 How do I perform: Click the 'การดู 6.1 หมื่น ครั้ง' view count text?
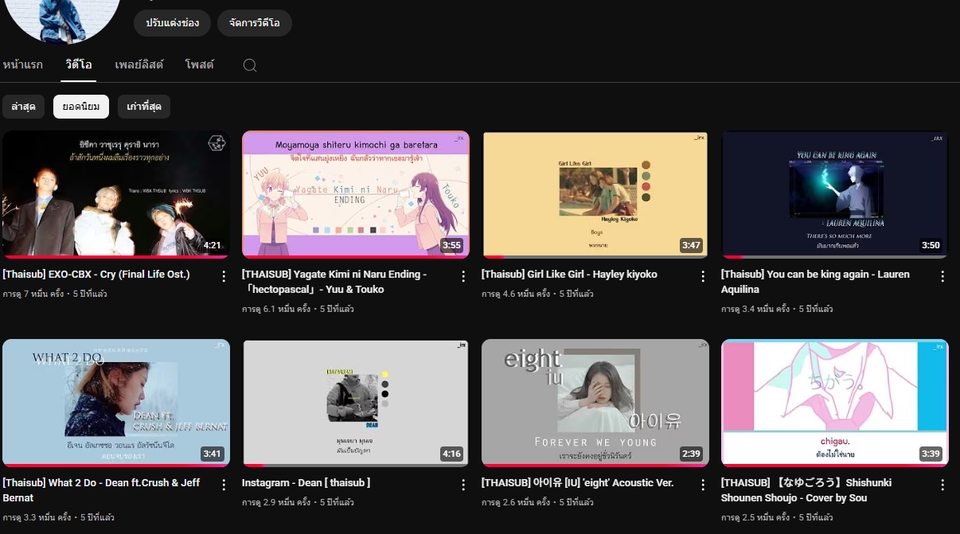276,309
